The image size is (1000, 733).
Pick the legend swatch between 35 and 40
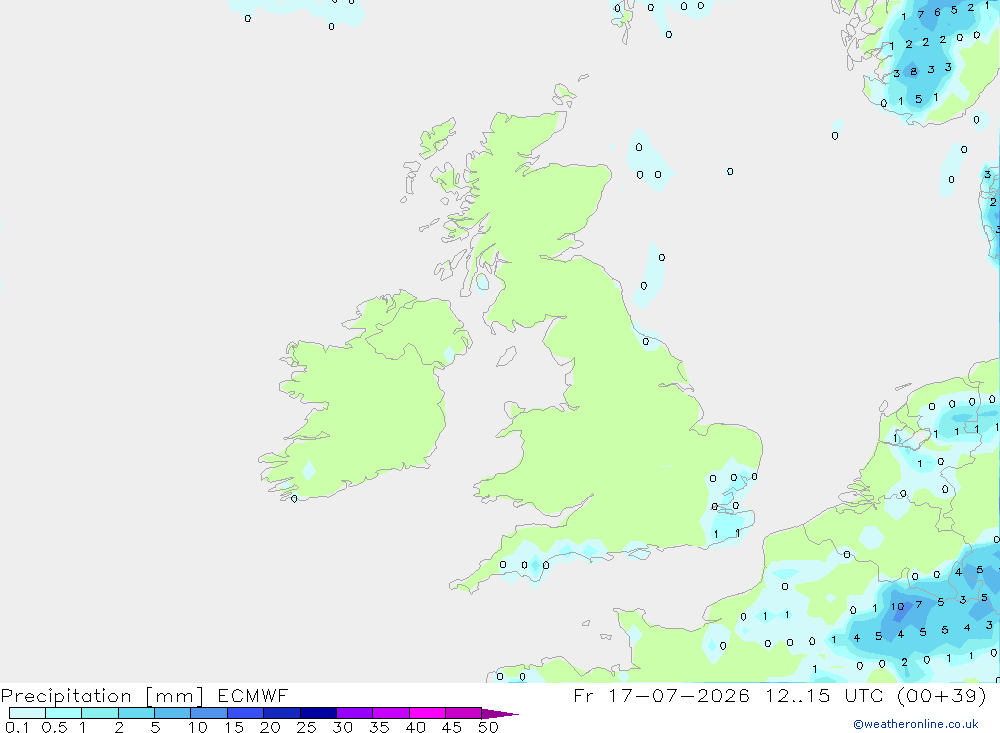tap(390, 713)
